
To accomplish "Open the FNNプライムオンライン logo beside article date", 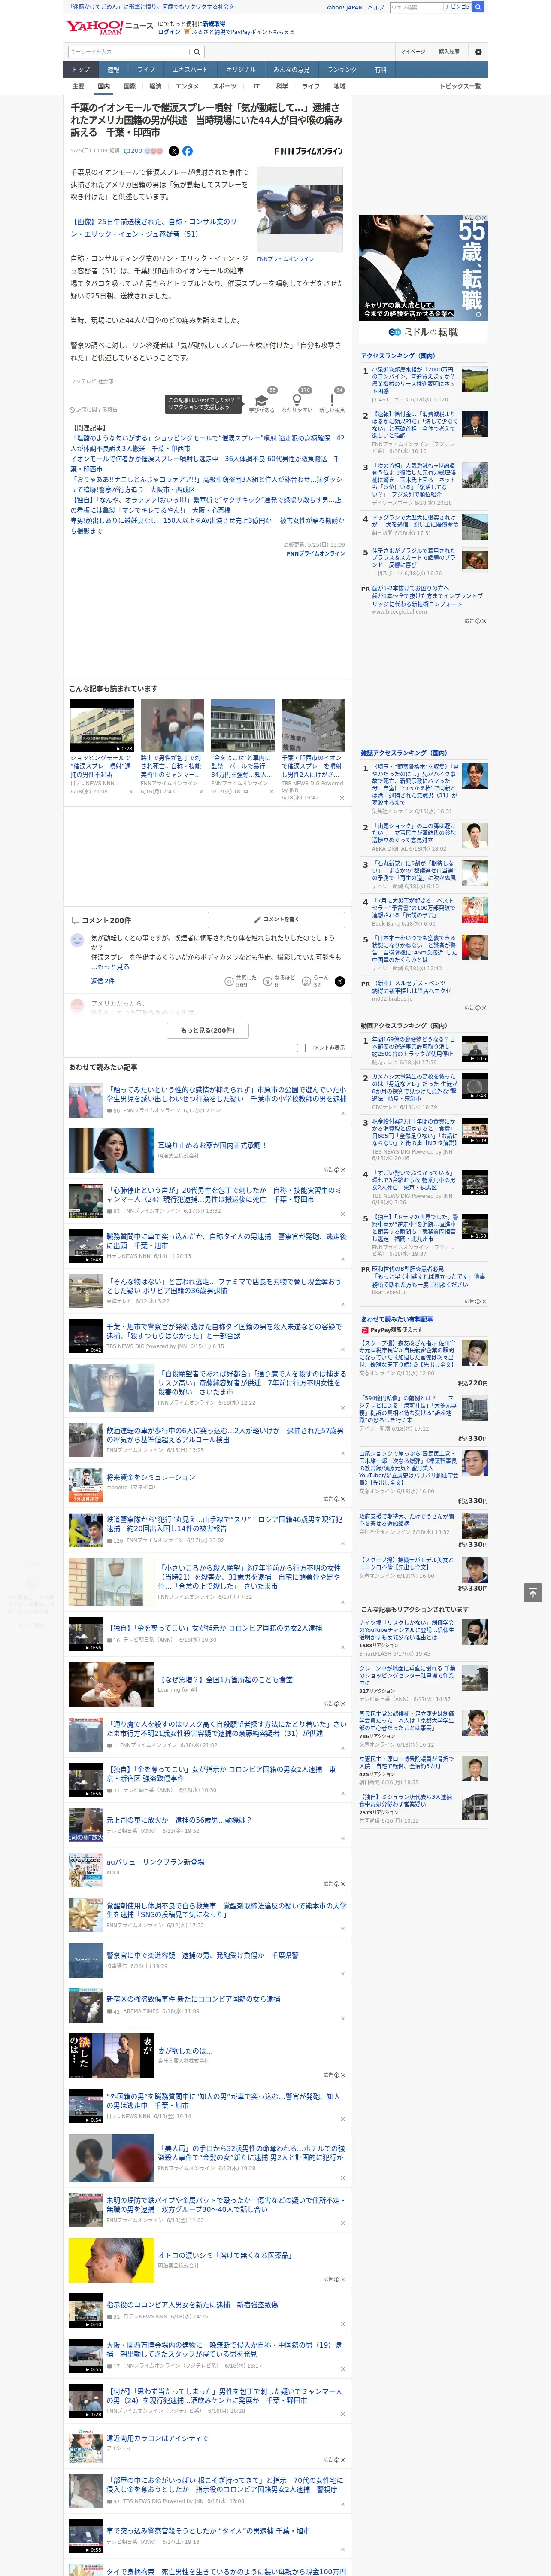I will (308, 151).
